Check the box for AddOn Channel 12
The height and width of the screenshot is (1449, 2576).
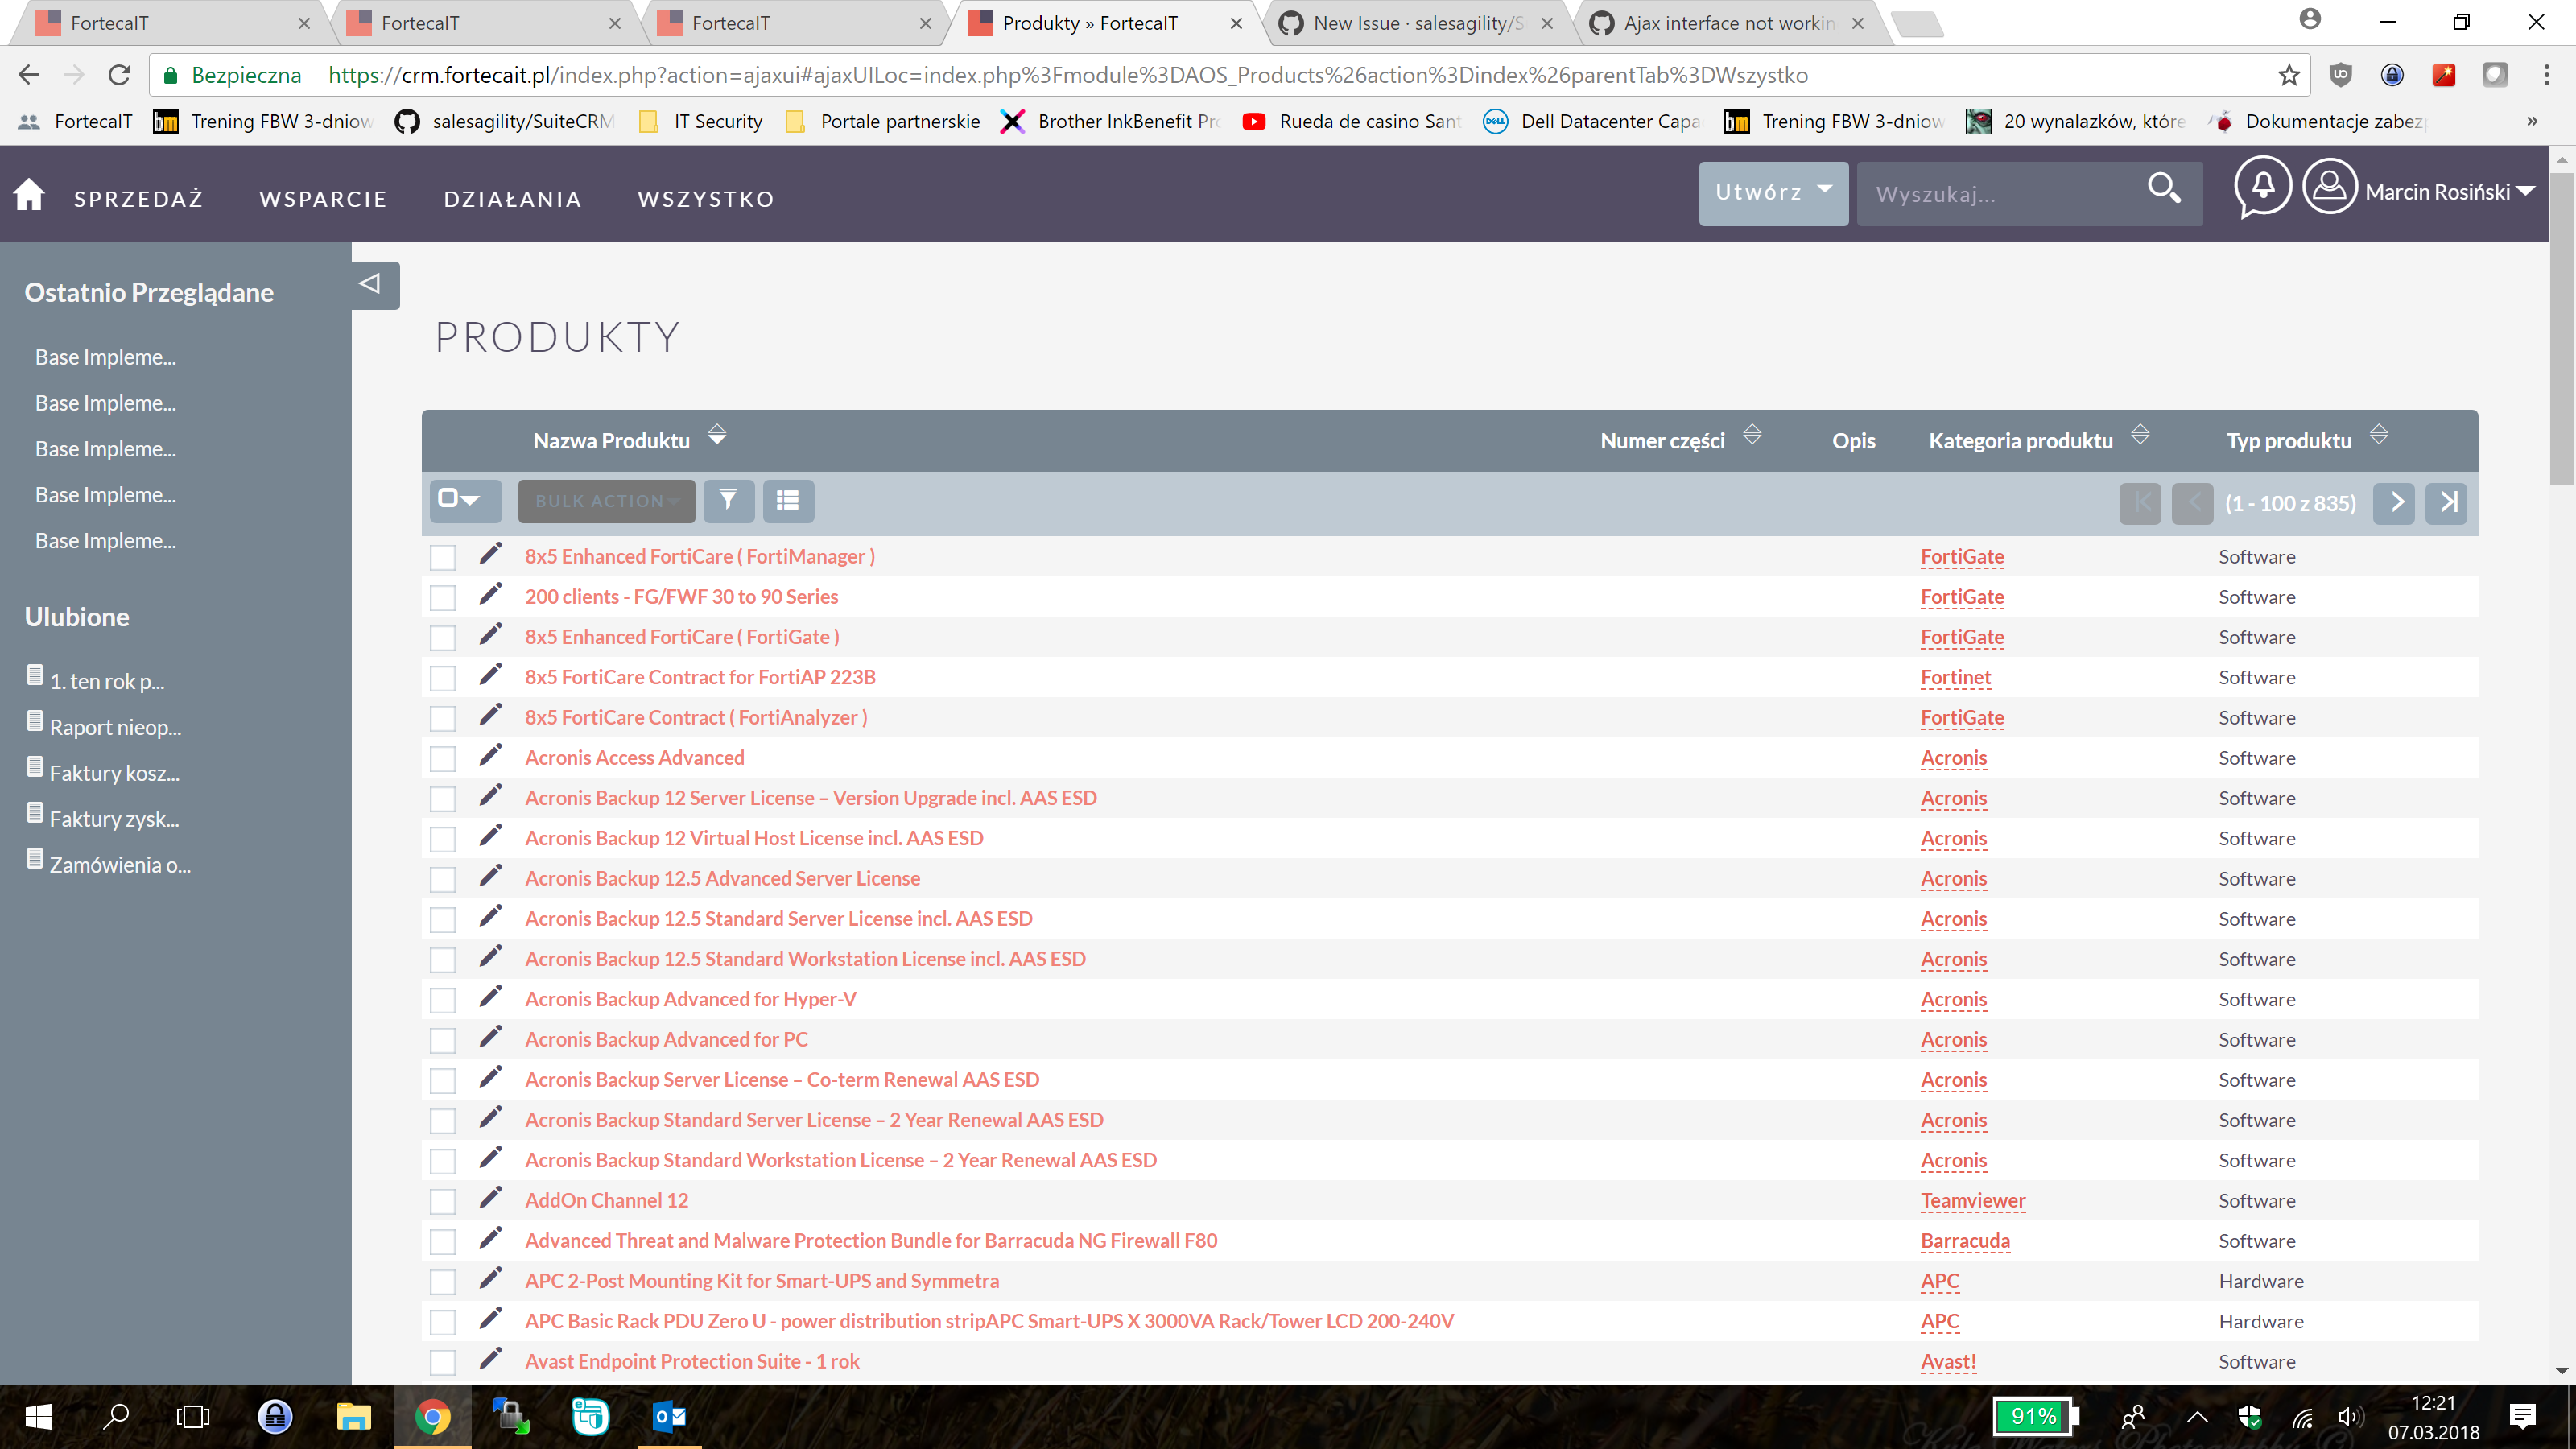coord(443,1201)
